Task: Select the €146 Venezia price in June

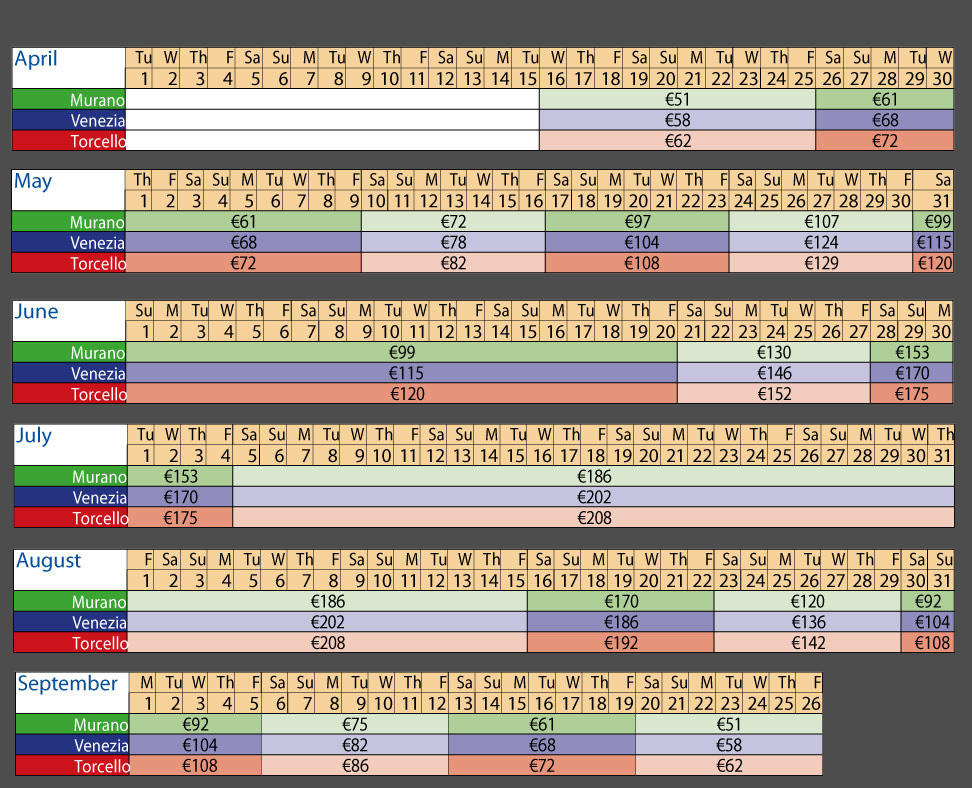Action: click(x=774, y=373)
